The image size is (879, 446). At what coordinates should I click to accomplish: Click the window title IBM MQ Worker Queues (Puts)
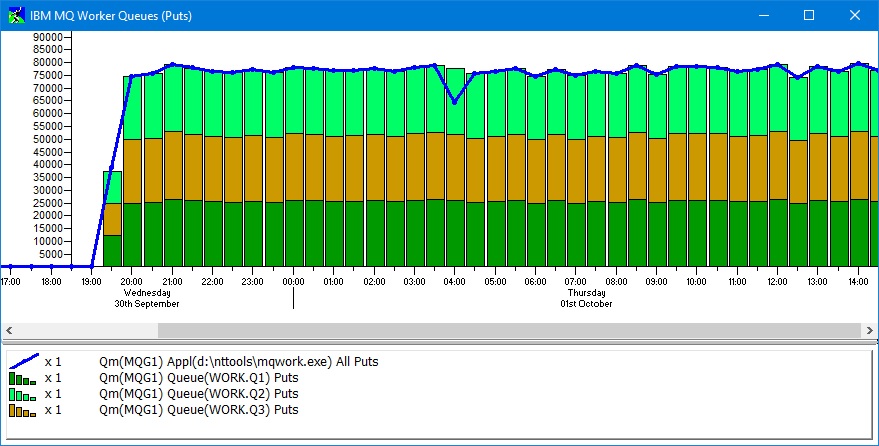pyautogui.click(x=111, y=16)
